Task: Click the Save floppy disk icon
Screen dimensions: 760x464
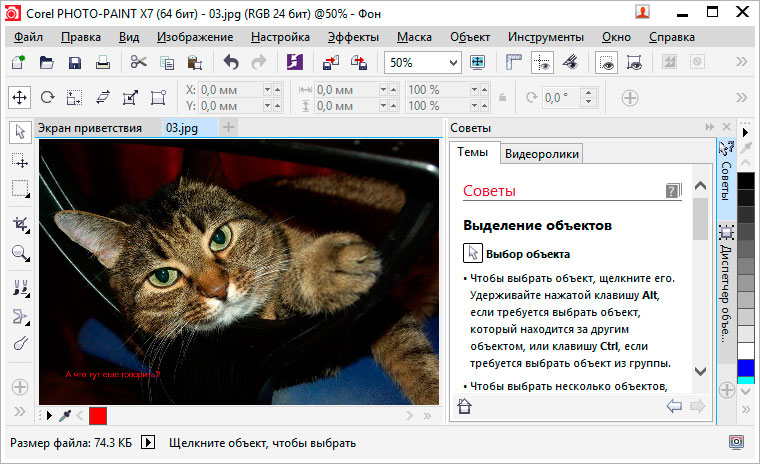Action: coord(74,62)
